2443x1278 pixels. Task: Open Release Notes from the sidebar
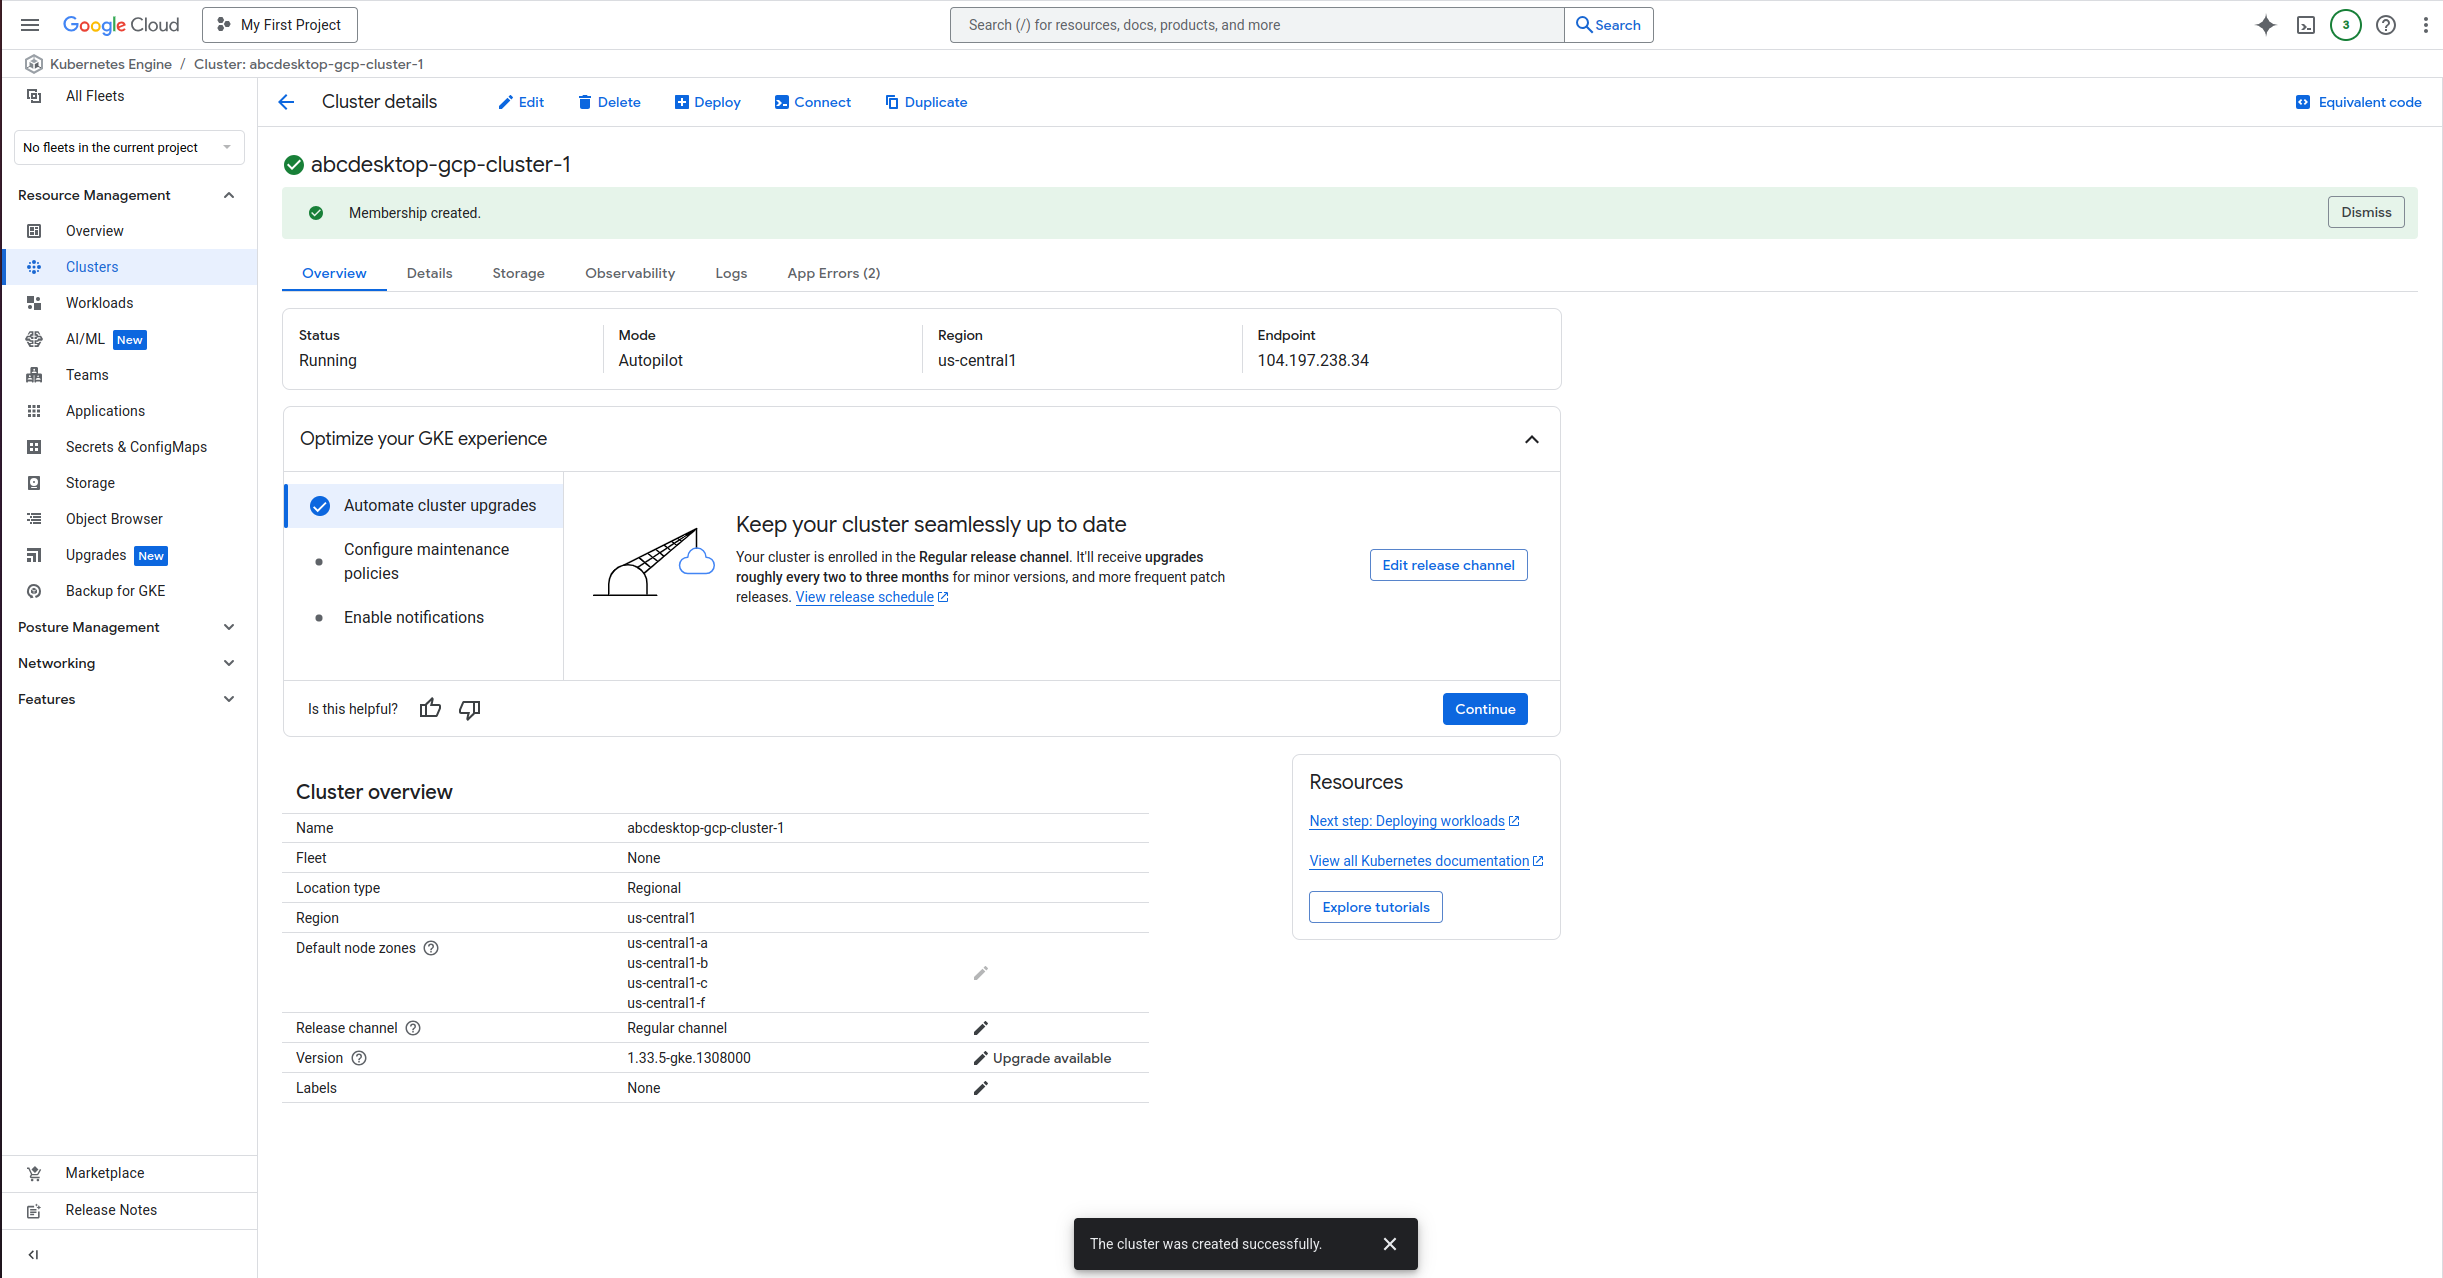click(x=130, y=1210)
